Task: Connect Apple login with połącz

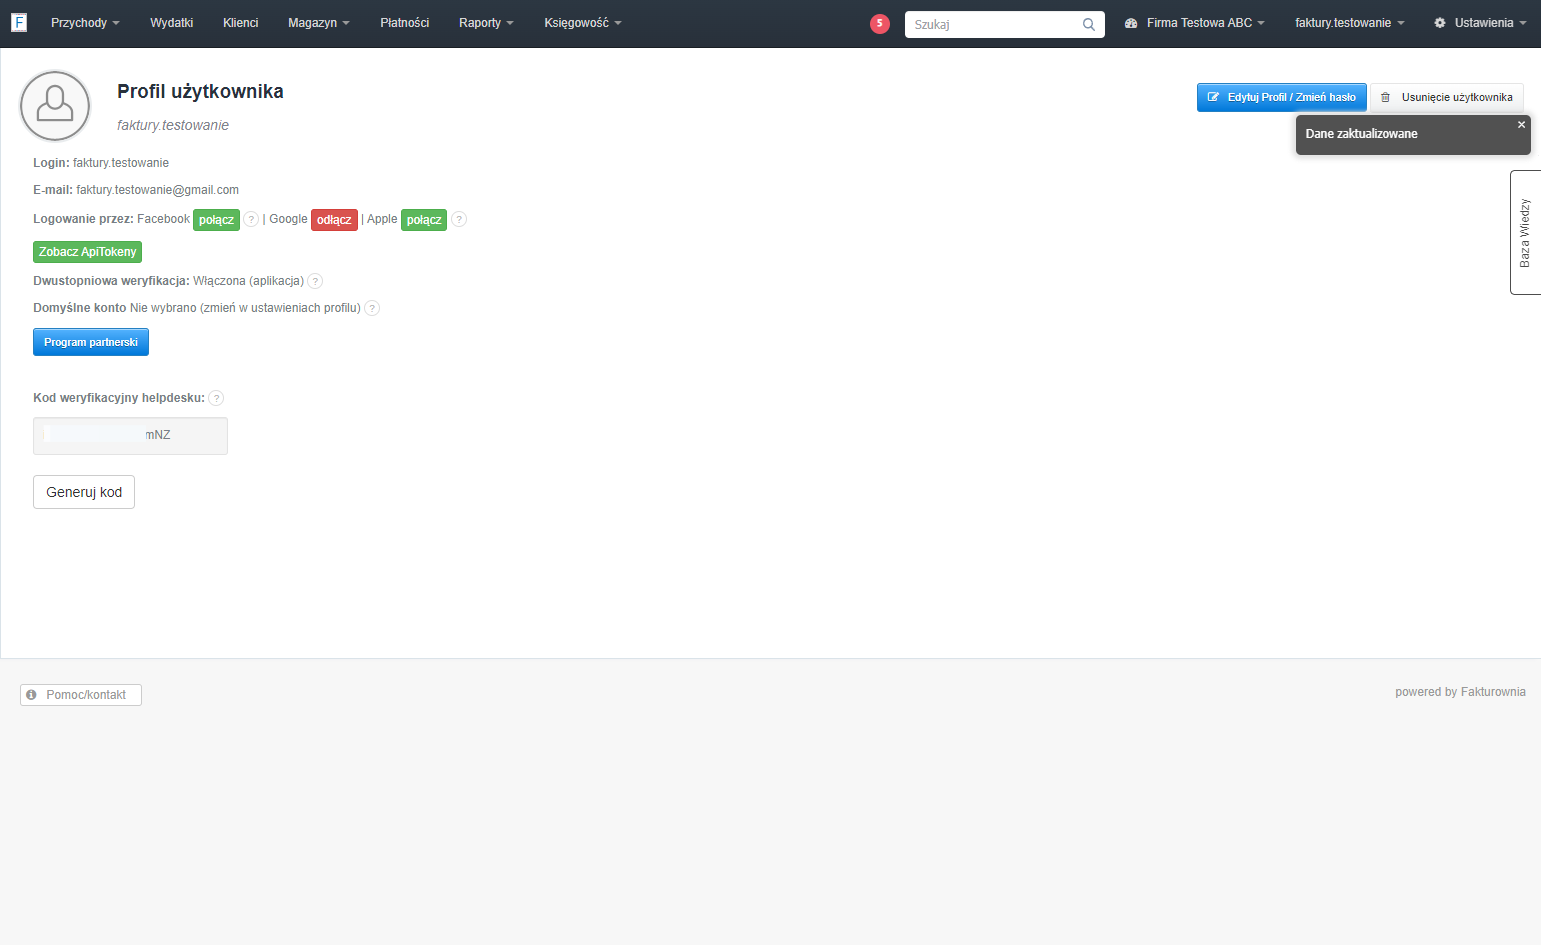Action: [424, 220]
